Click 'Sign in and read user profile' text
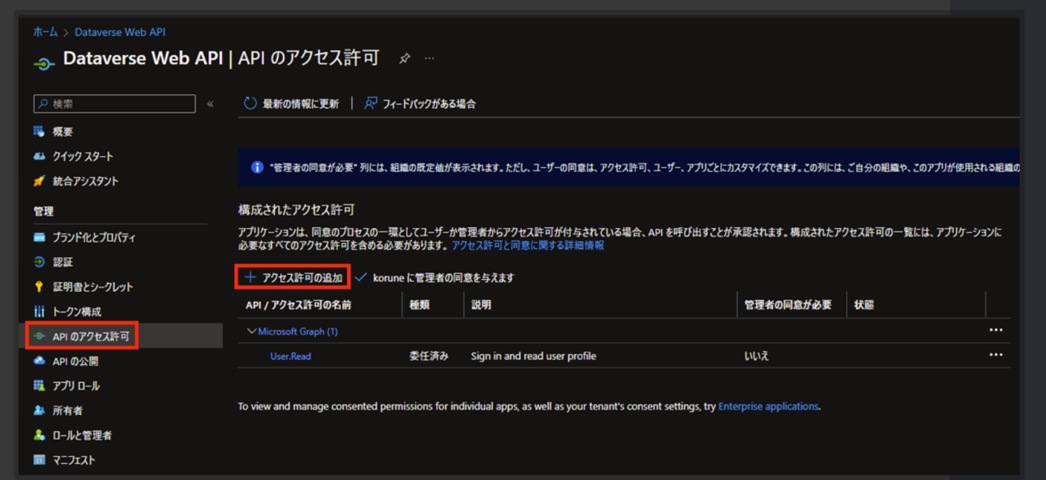Image resolution: width=1046 pixels, height=480 pixels. 534,356
